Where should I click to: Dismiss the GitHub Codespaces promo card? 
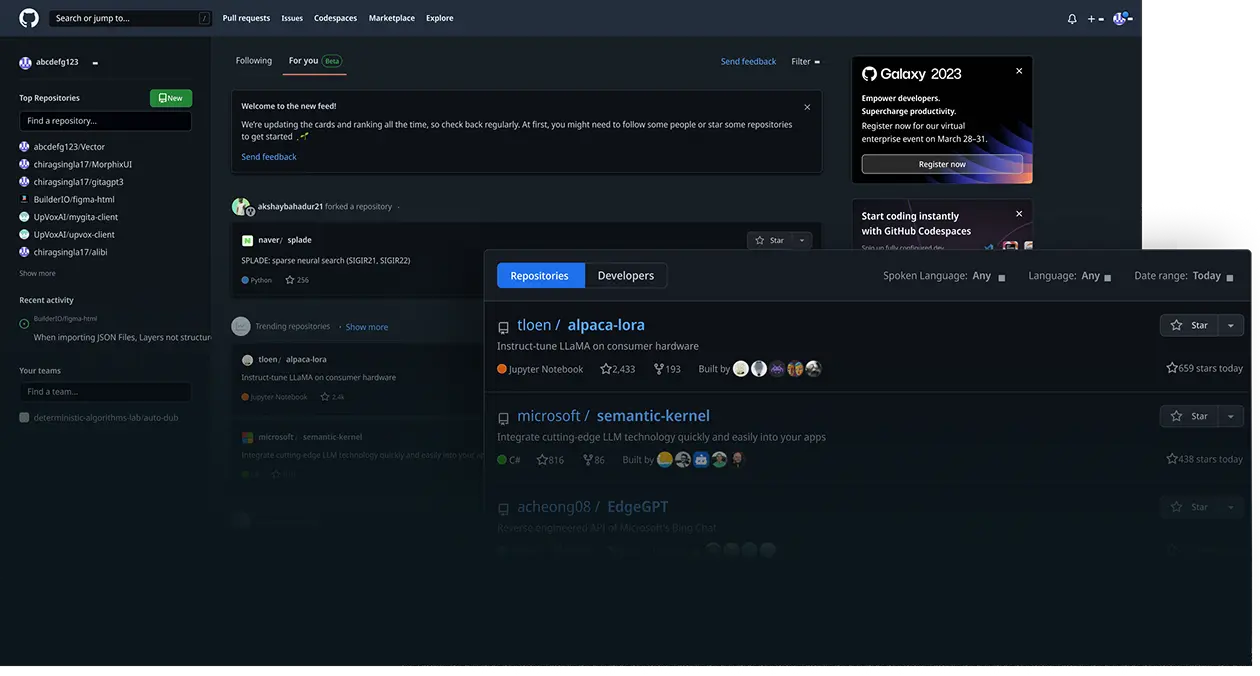(1019, 214)
